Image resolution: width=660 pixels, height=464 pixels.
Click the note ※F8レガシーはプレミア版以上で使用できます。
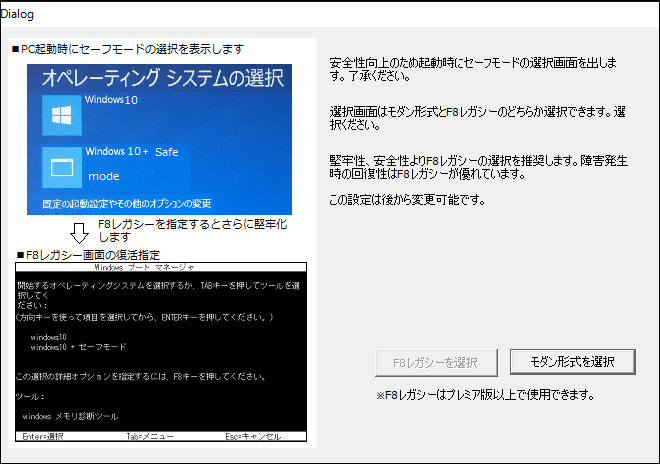(x=485, y=395)
